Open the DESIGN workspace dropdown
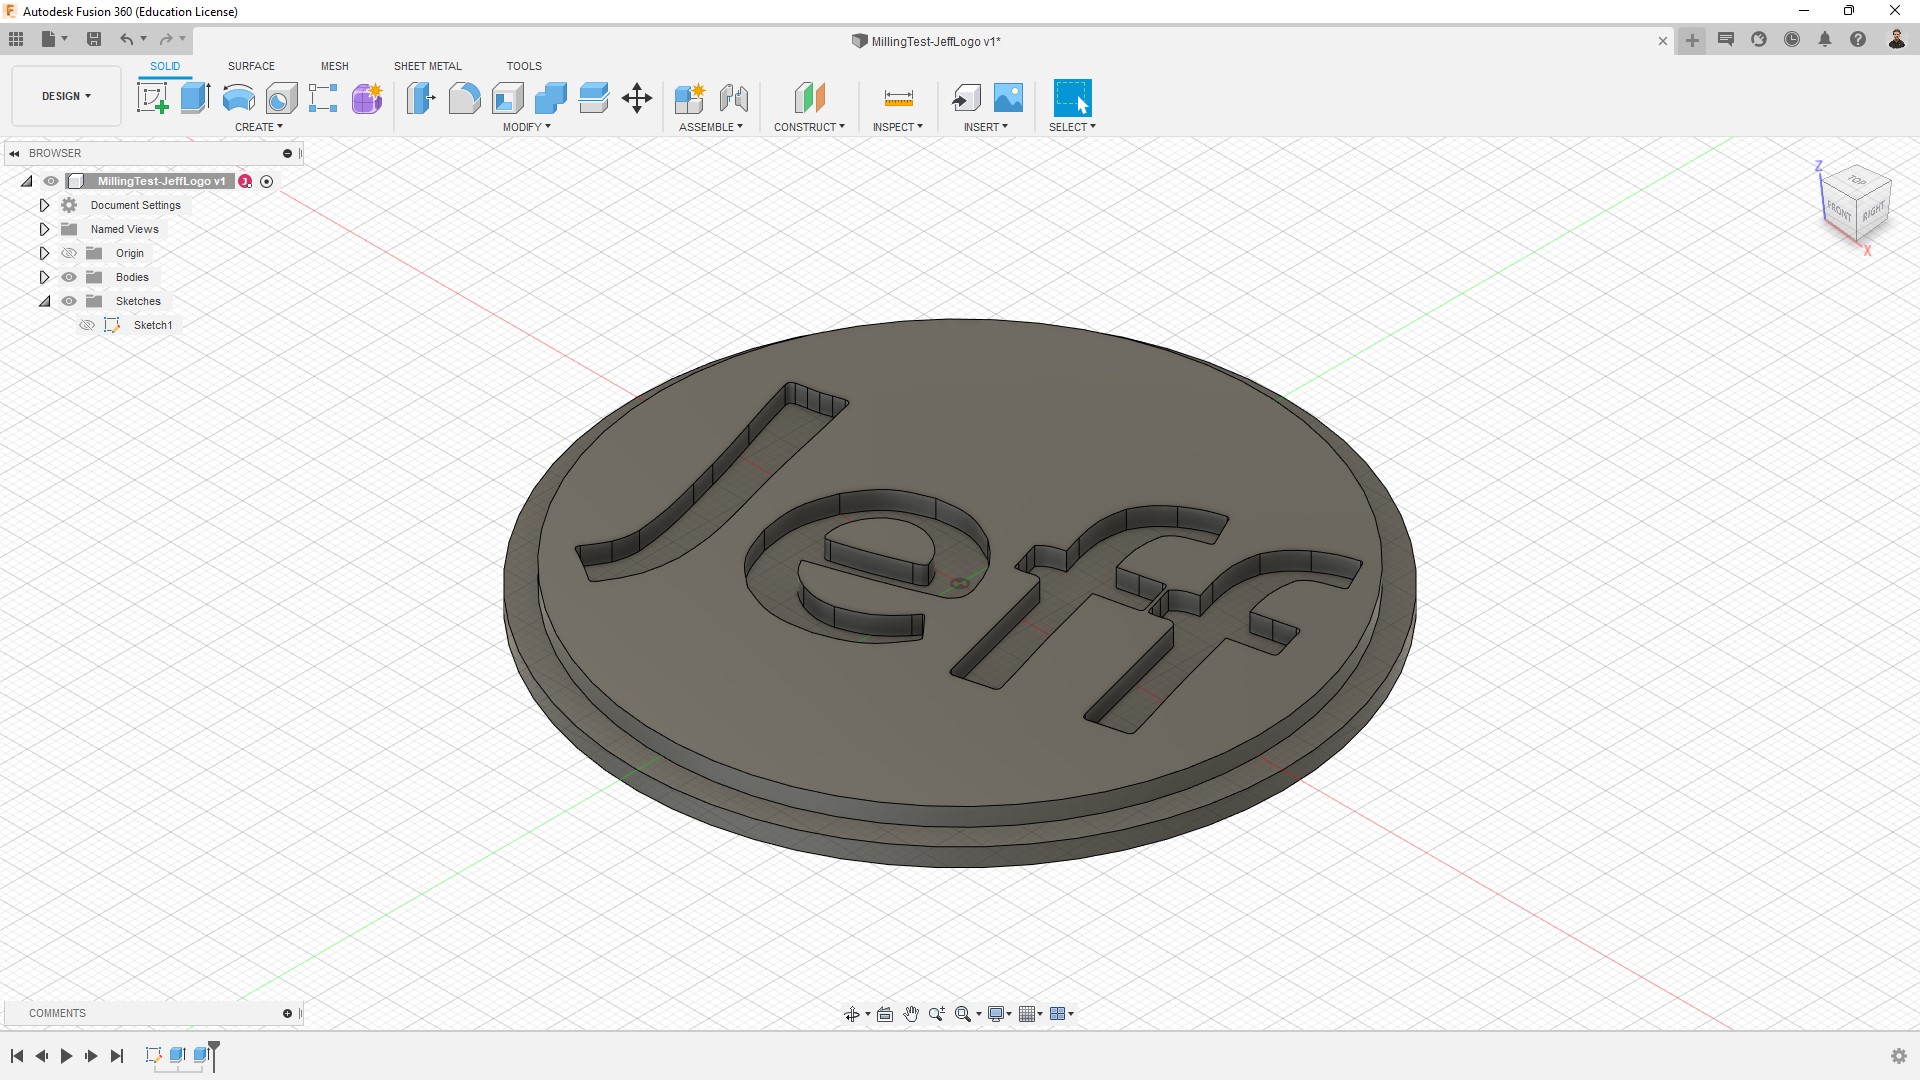The height and width of the screenshot is (1080, 1920). click(66, 96)
